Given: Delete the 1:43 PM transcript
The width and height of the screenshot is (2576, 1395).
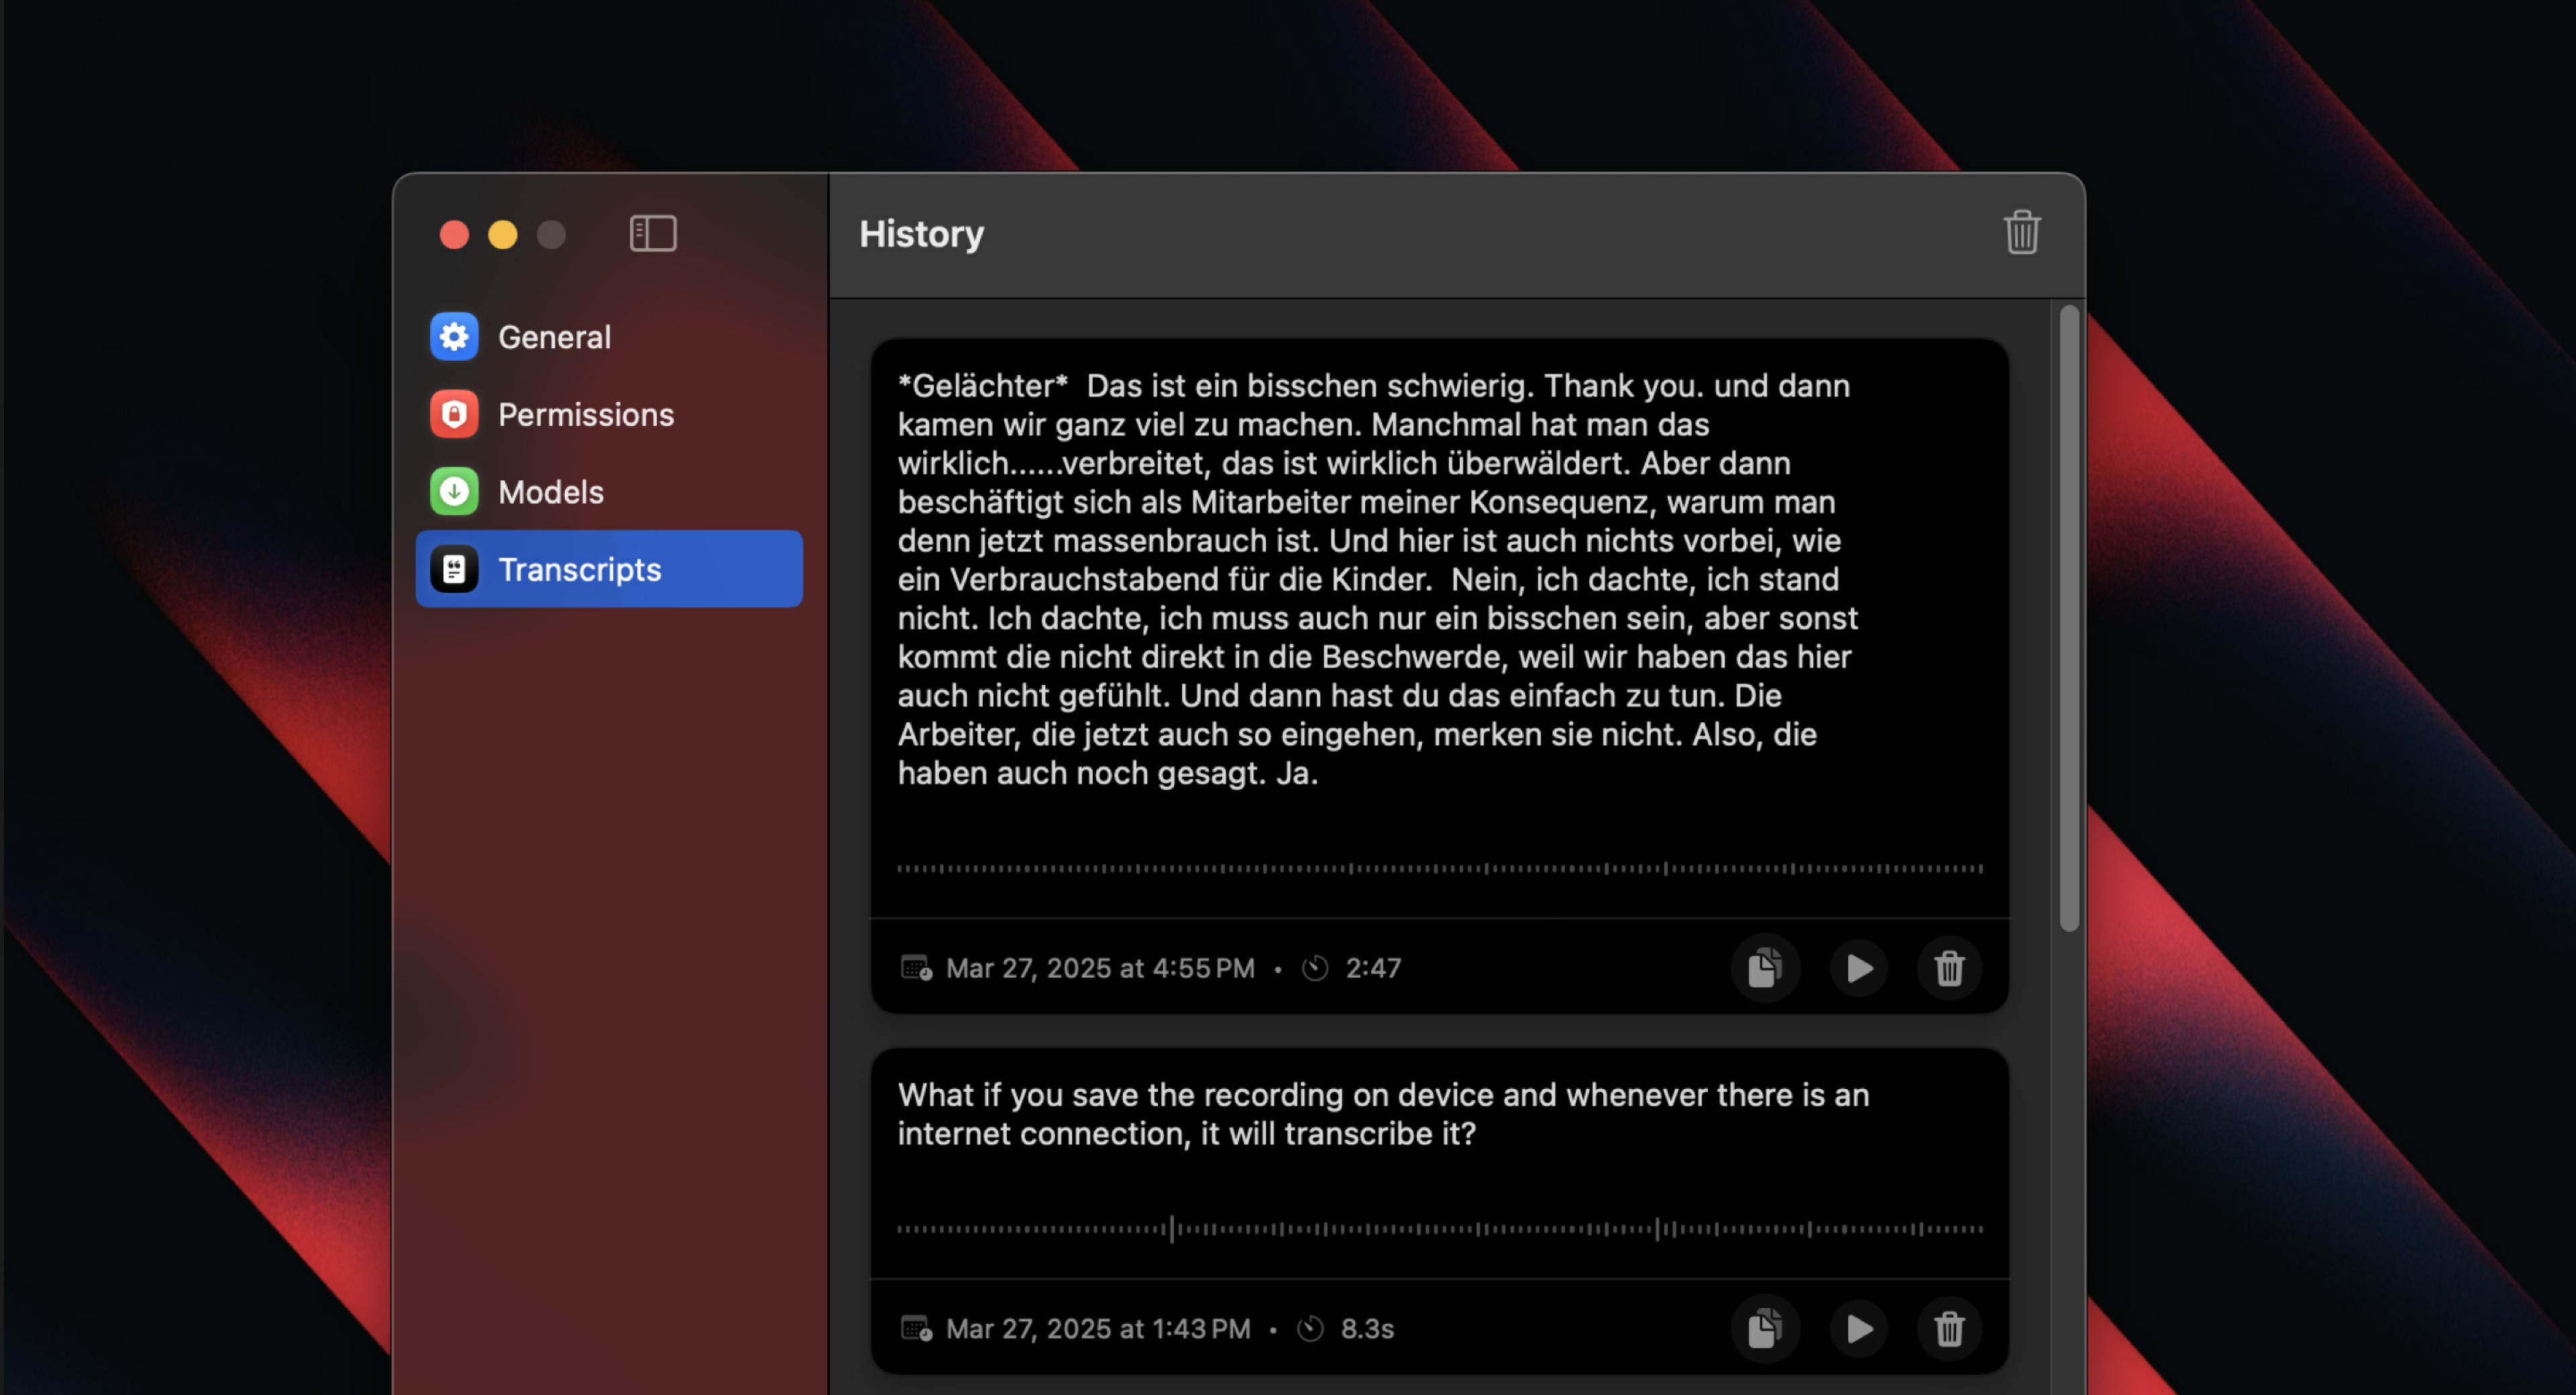Looking at the screenshot, I should click(x=1949, y=1329).
